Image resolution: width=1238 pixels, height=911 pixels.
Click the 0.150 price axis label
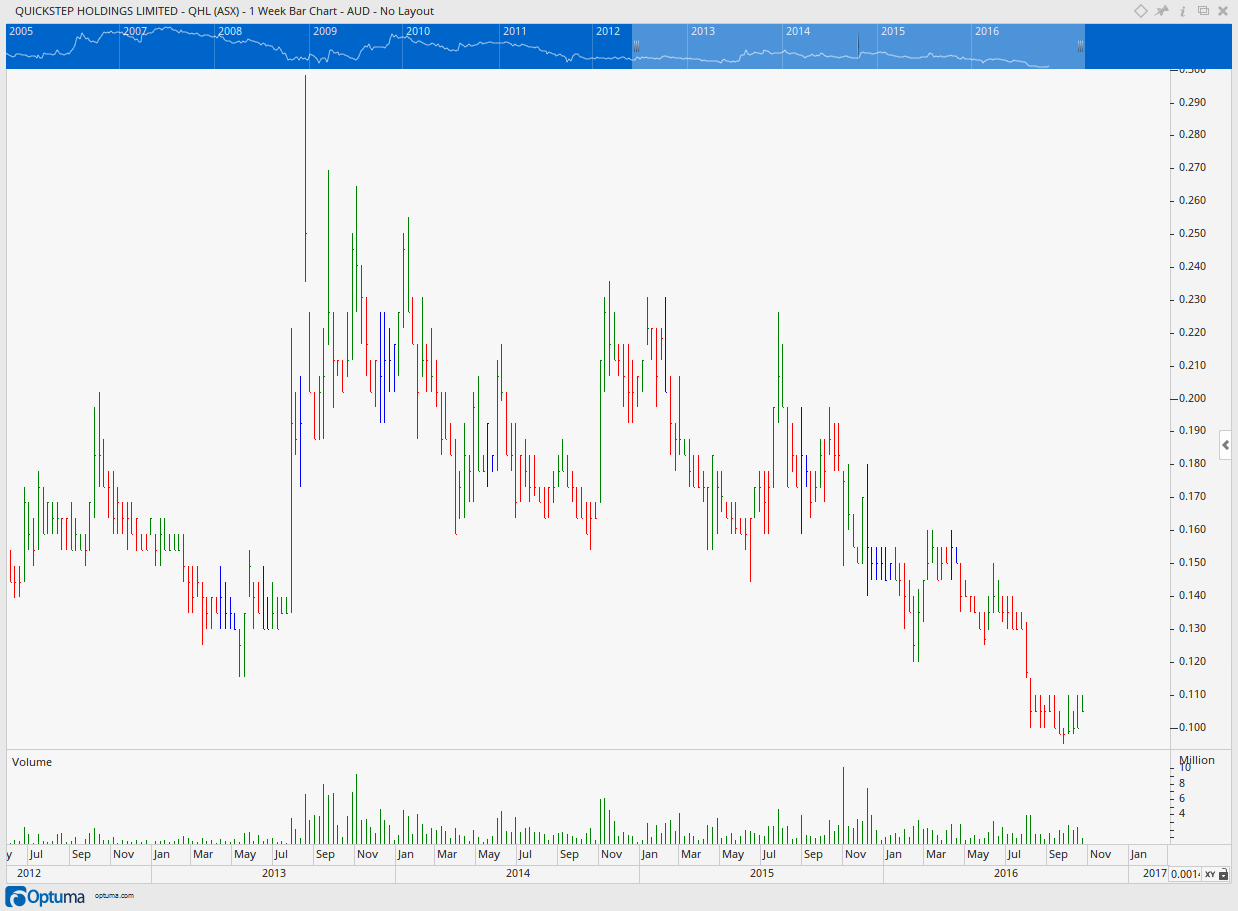click(1190, 562)
